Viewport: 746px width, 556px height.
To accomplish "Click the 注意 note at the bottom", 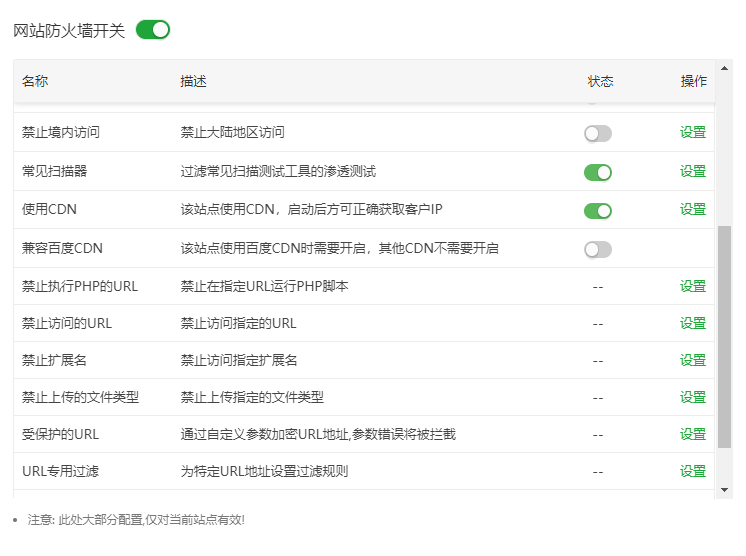I will pos(136,520).
